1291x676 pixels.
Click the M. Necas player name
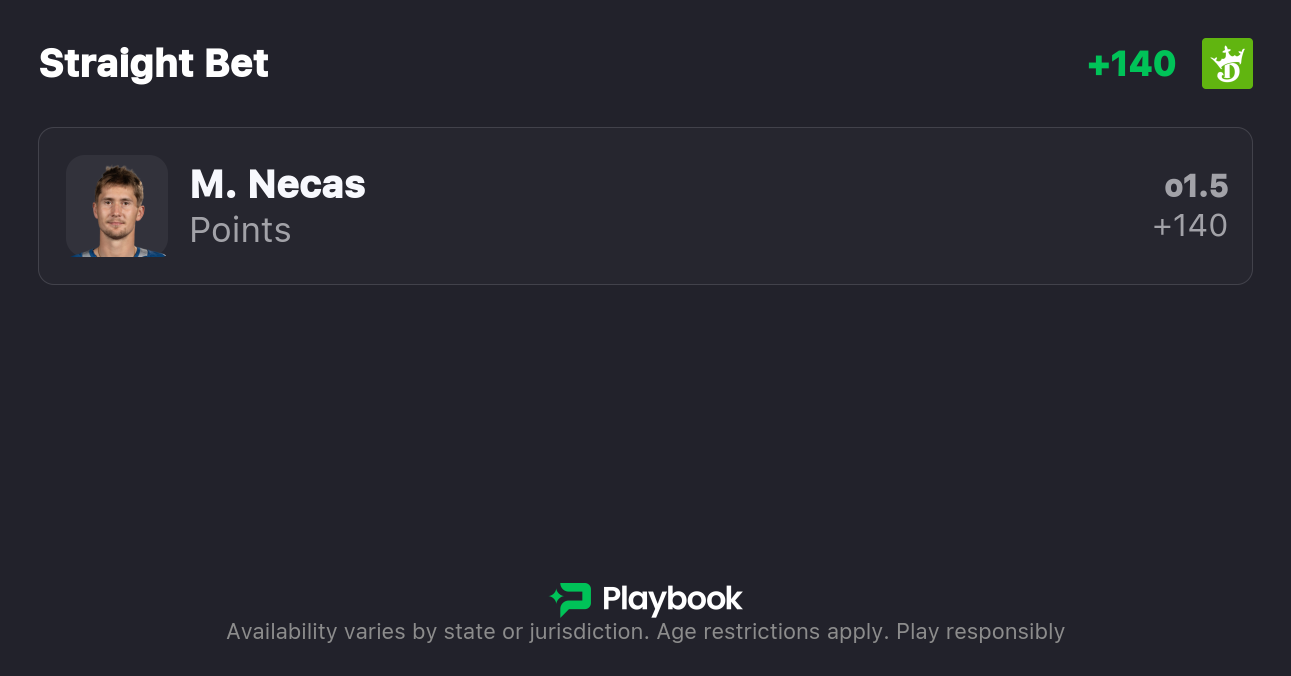(x=277, y=184)
